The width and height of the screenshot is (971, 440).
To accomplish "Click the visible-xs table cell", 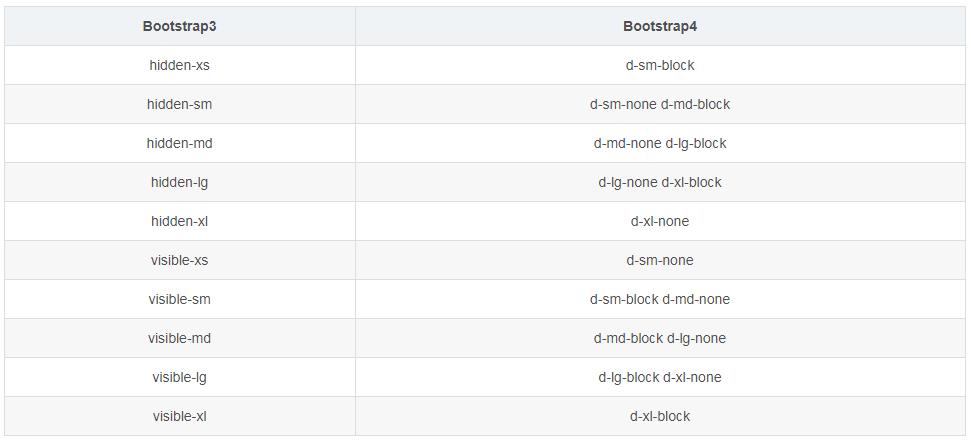I will click(x=180, y=260).
